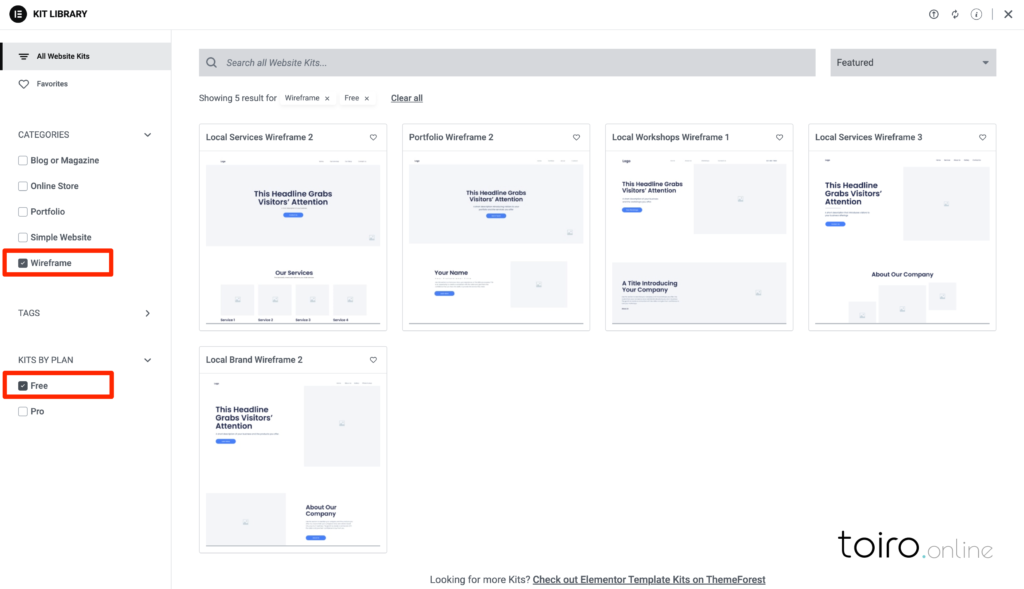Click the import kit upload icon
The image size is (1024, 589).
[x=934, y=14]
